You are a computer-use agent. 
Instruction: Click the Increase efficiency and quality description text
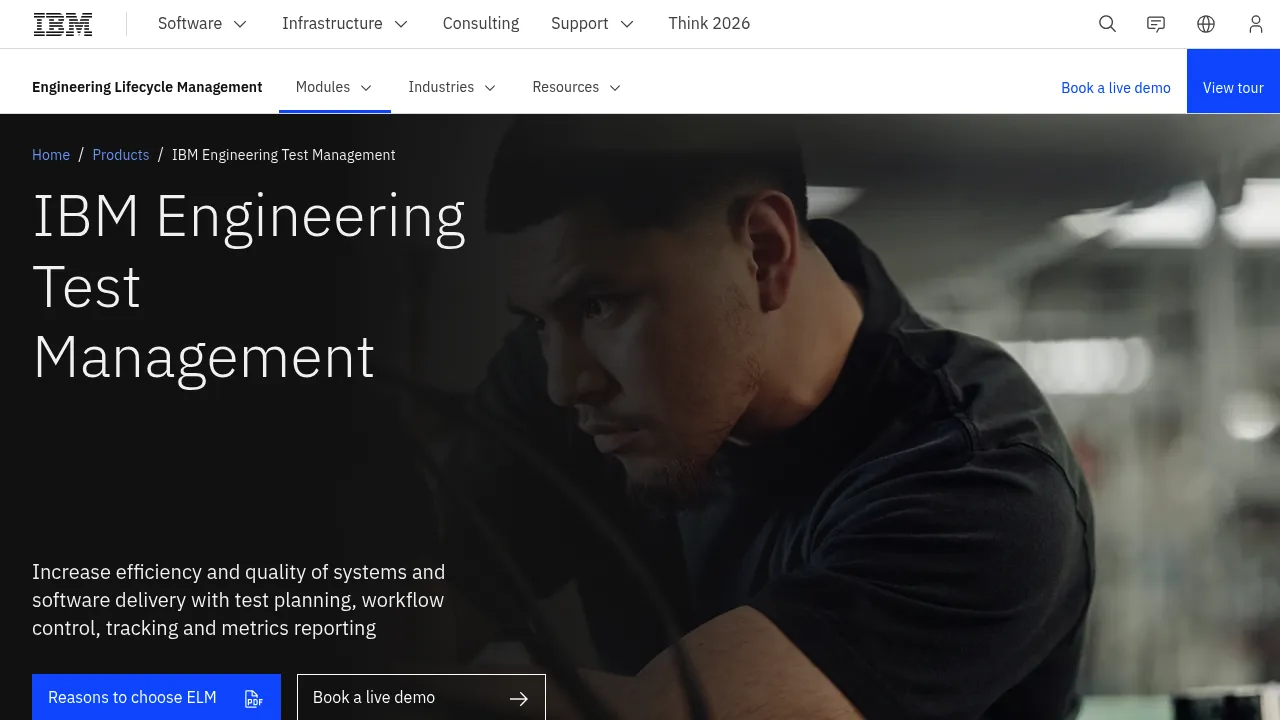pos(239,600)
